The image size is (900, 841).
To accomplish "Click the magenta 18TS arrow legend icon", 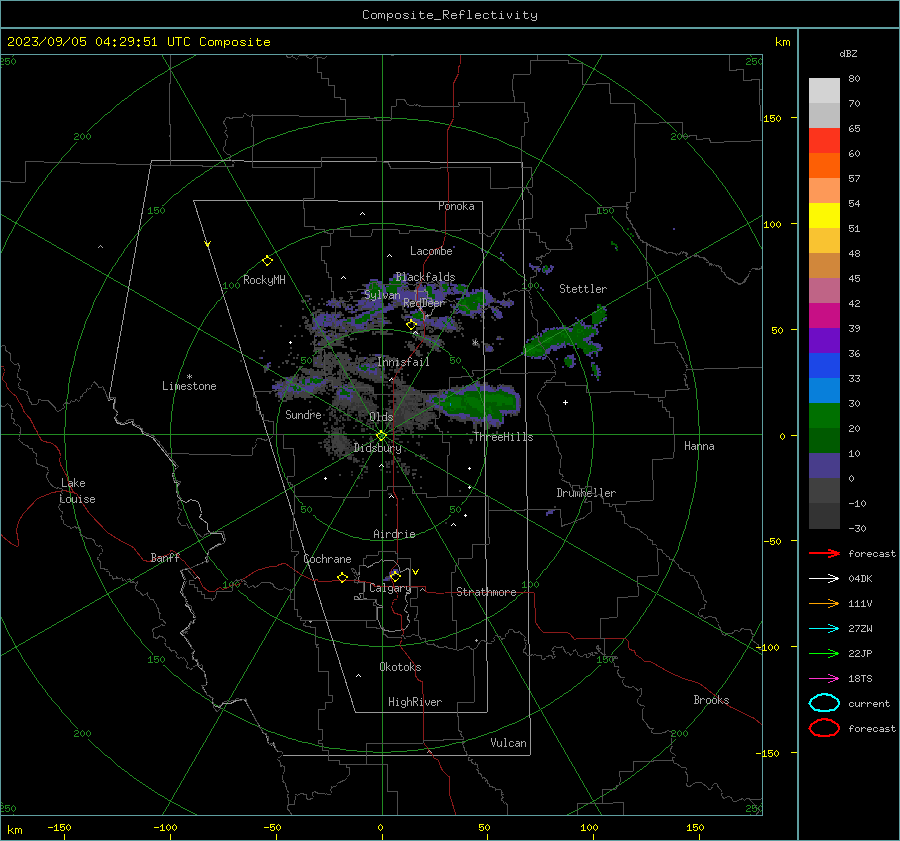I will pos(824,679).
